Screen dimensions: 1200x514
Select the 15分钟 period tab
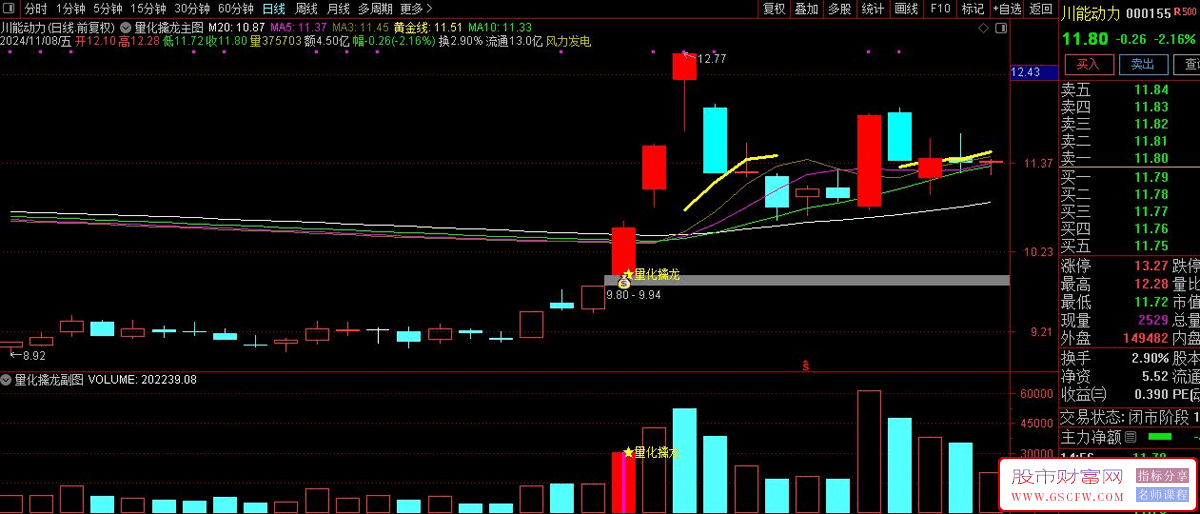149,9
